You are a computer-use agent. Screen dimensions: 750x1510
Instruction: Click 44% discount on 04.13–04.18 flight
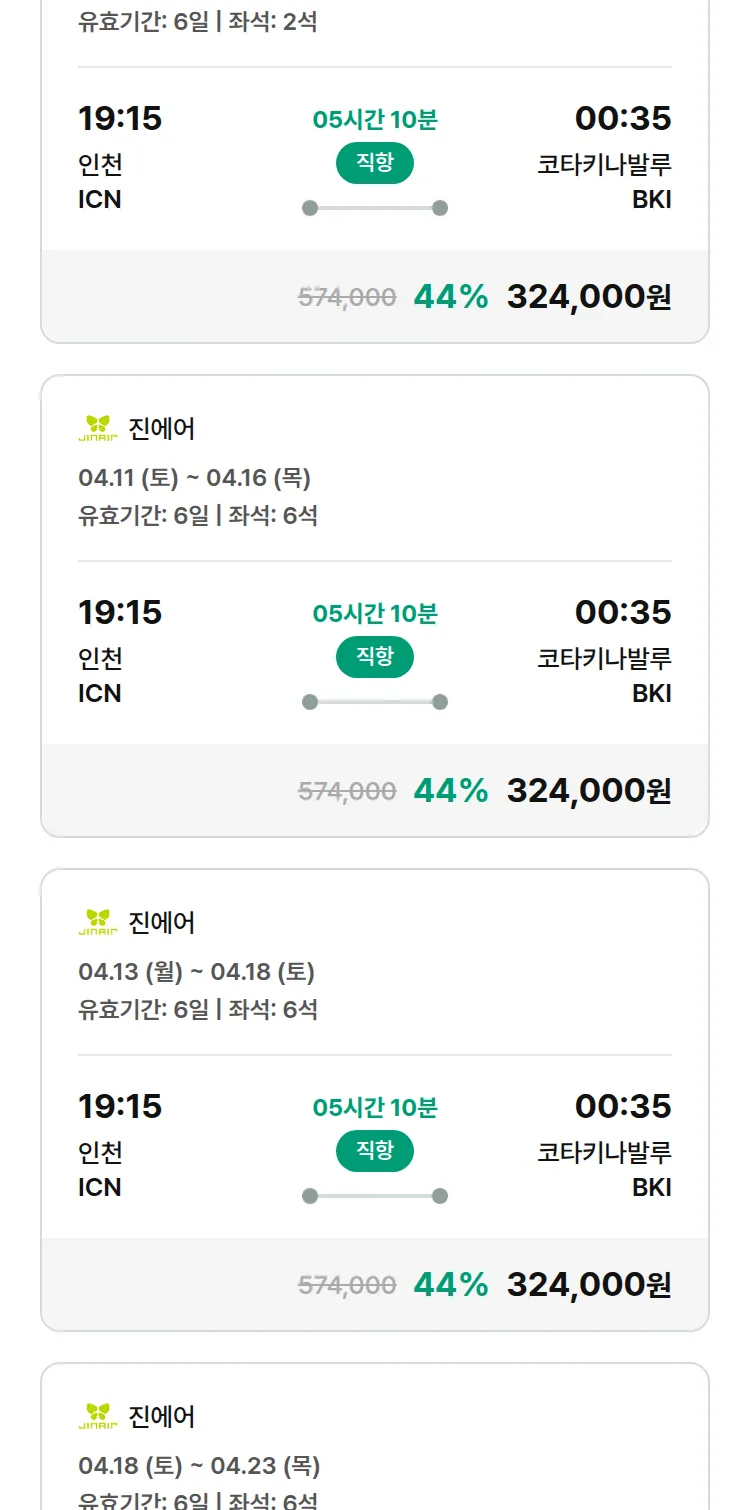click(451, 1284)
